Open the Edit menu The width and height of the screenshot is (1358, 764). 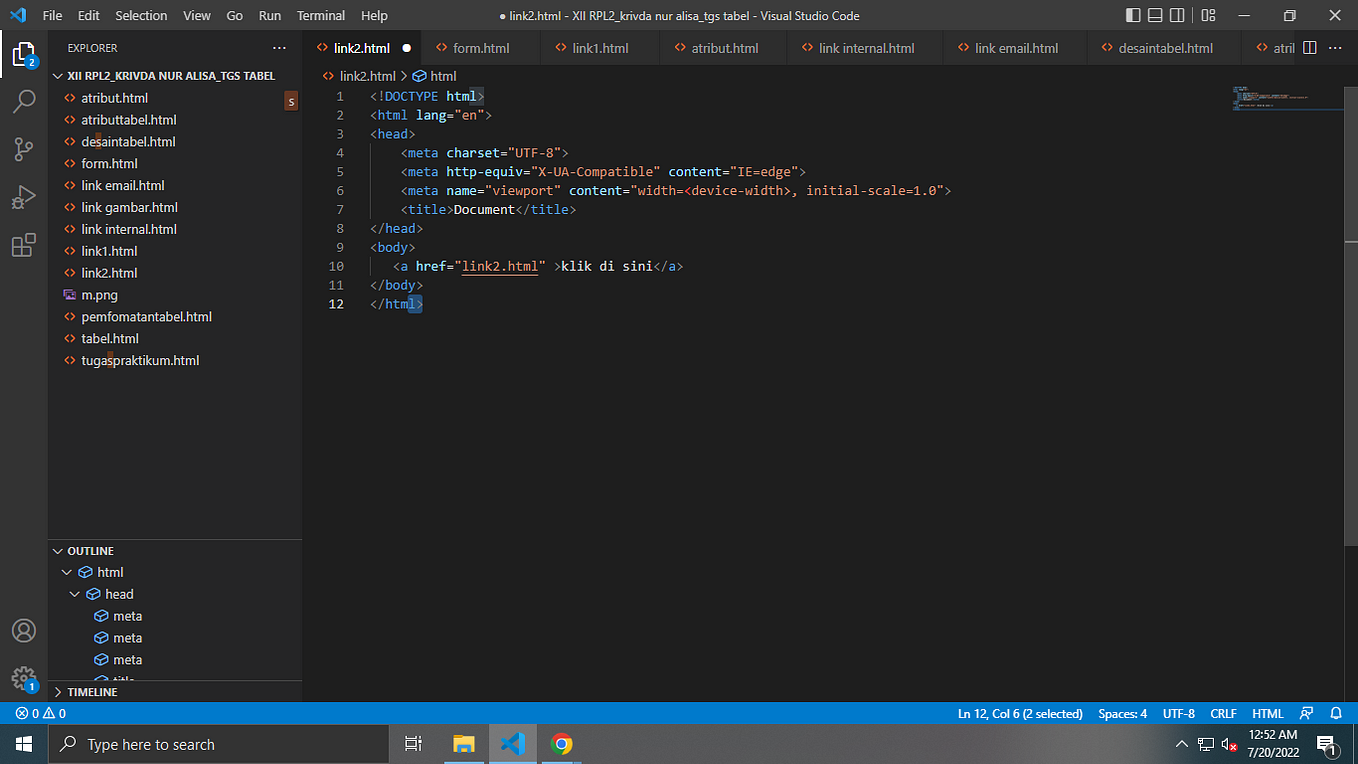(88, 15)
